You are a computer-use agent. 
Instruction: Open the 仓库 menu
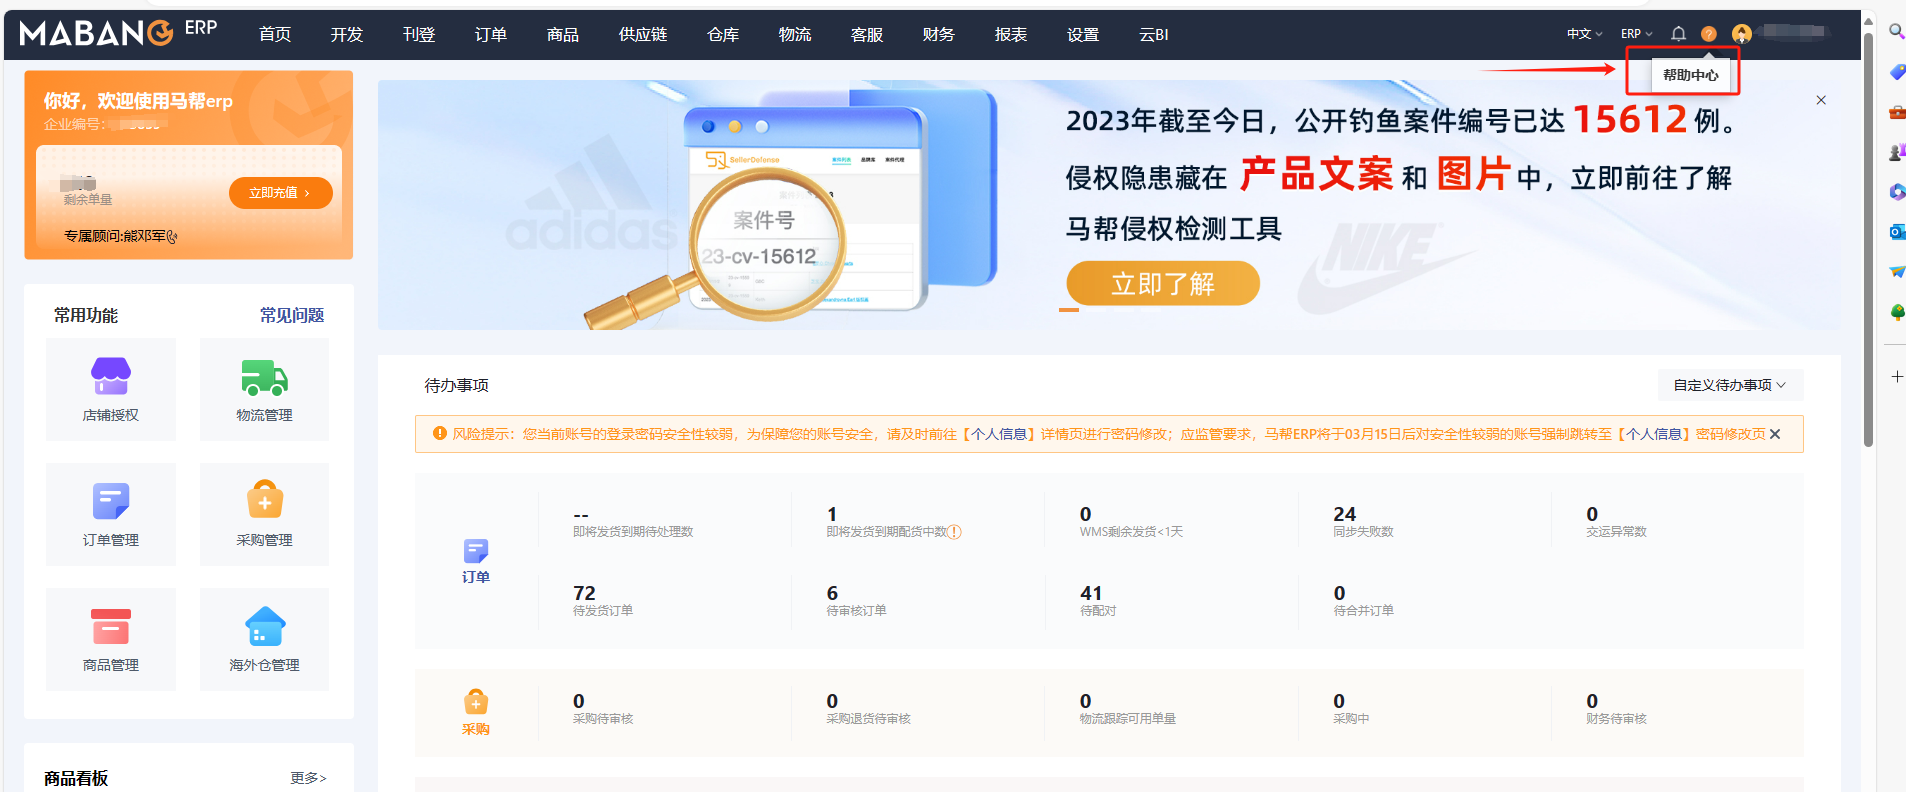[723, 35]
